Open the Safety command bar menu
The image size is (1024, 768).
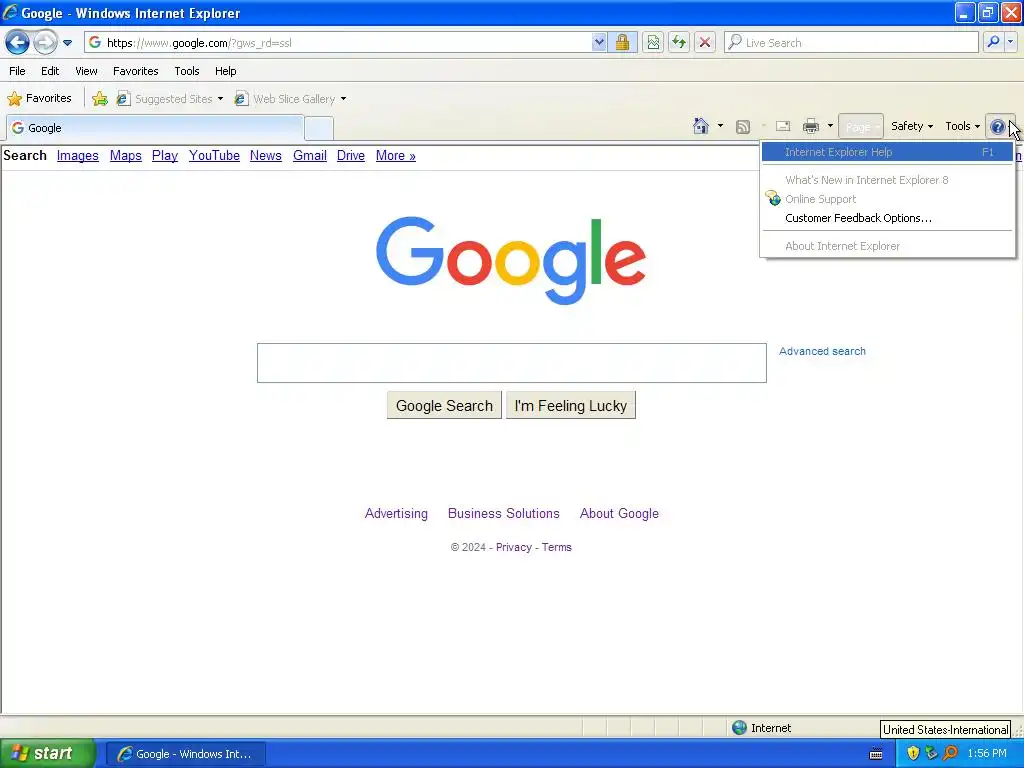912,126
